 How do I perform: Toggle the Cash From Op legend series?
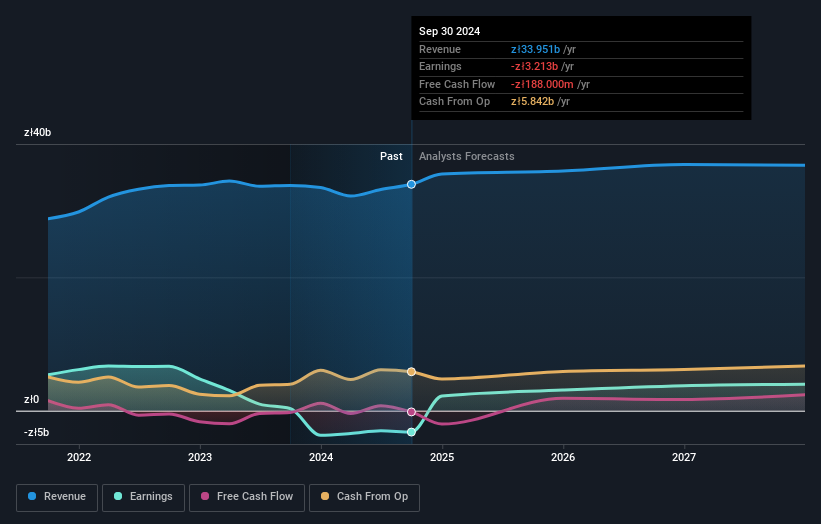point(364,497)
